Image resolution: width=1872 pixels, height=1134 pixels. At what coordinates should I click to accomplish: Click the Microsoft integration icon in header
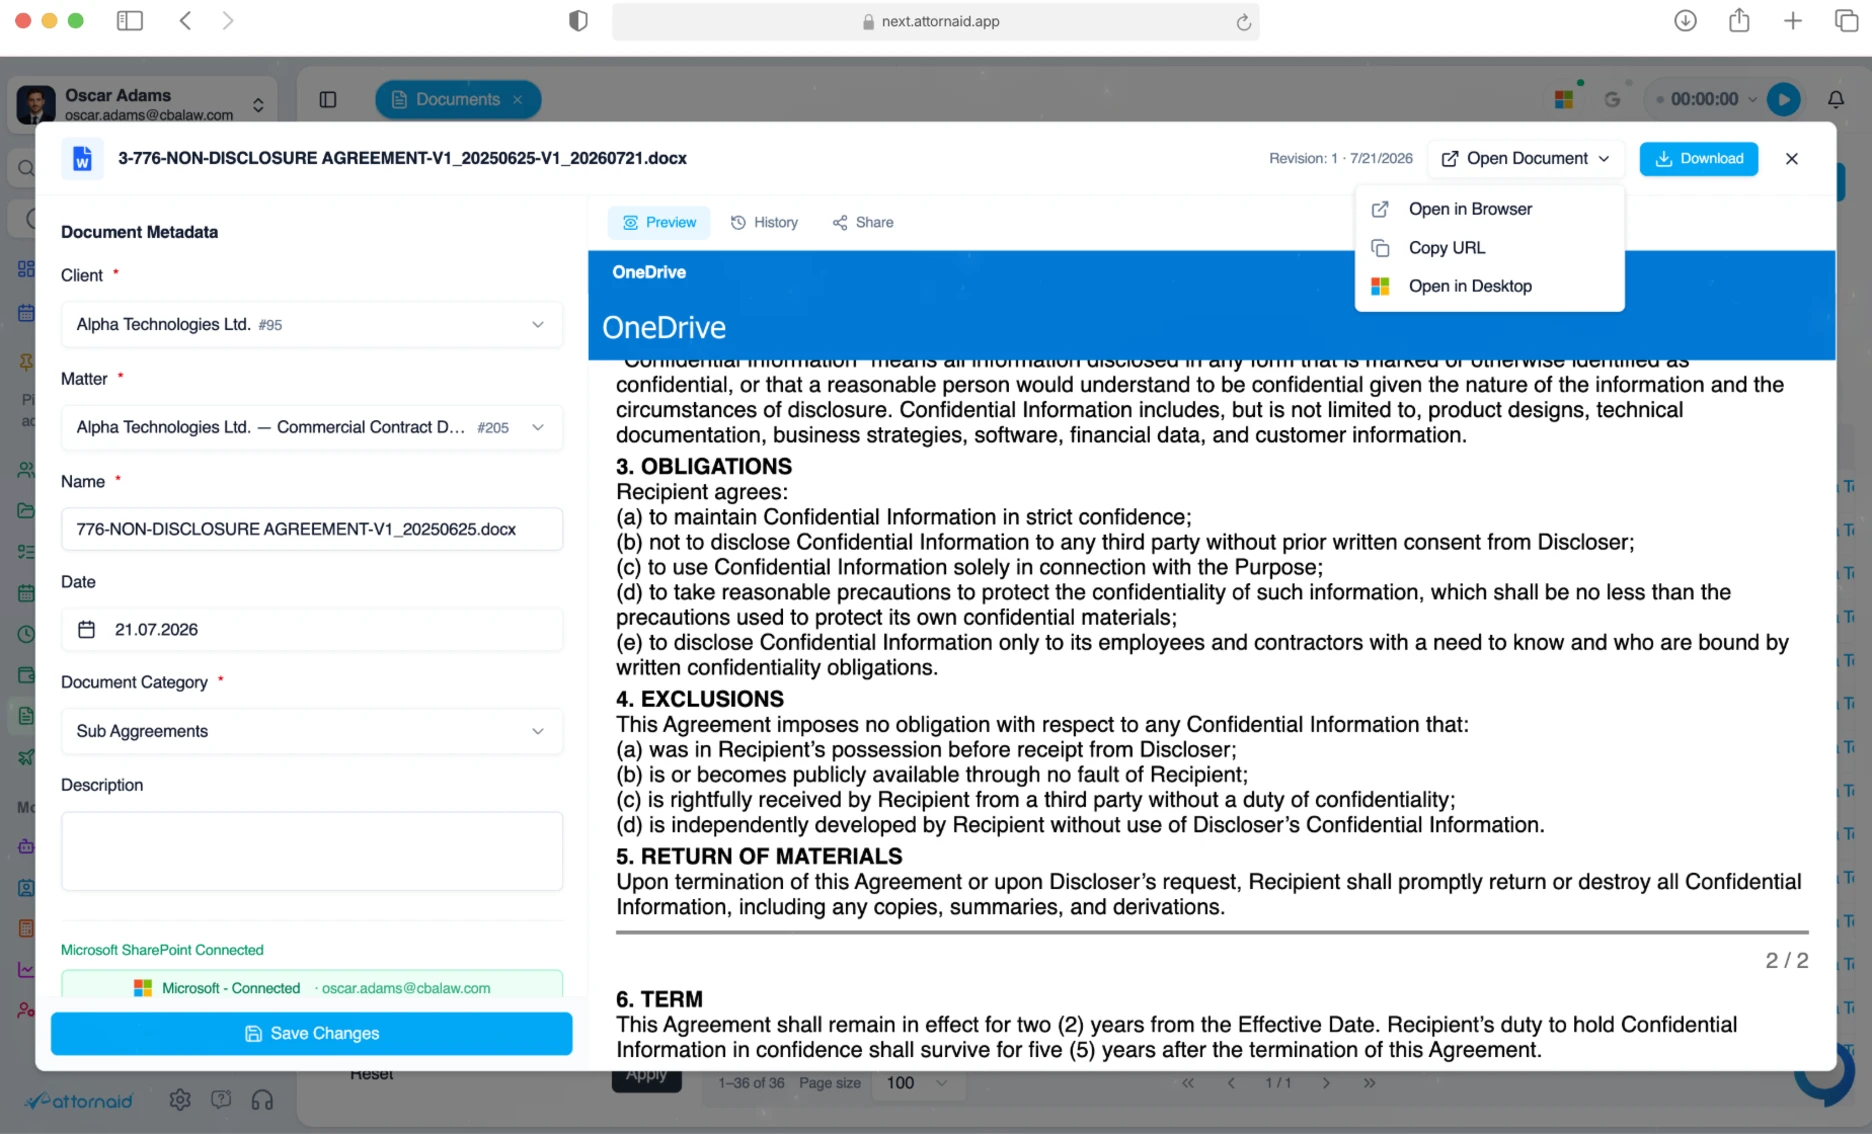(x=1564, y=99)
